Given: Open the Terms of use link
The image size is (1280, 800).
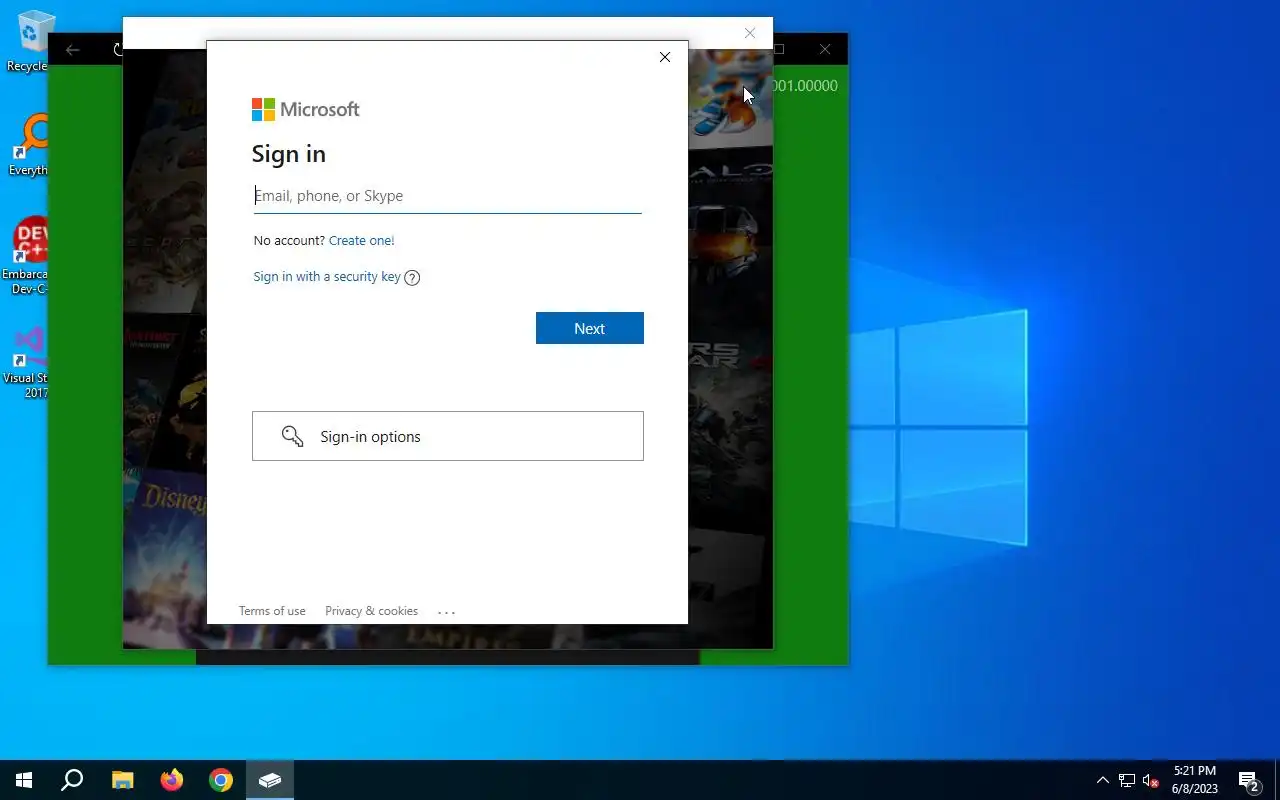Looking at the screenshot, I should (272, 611).
